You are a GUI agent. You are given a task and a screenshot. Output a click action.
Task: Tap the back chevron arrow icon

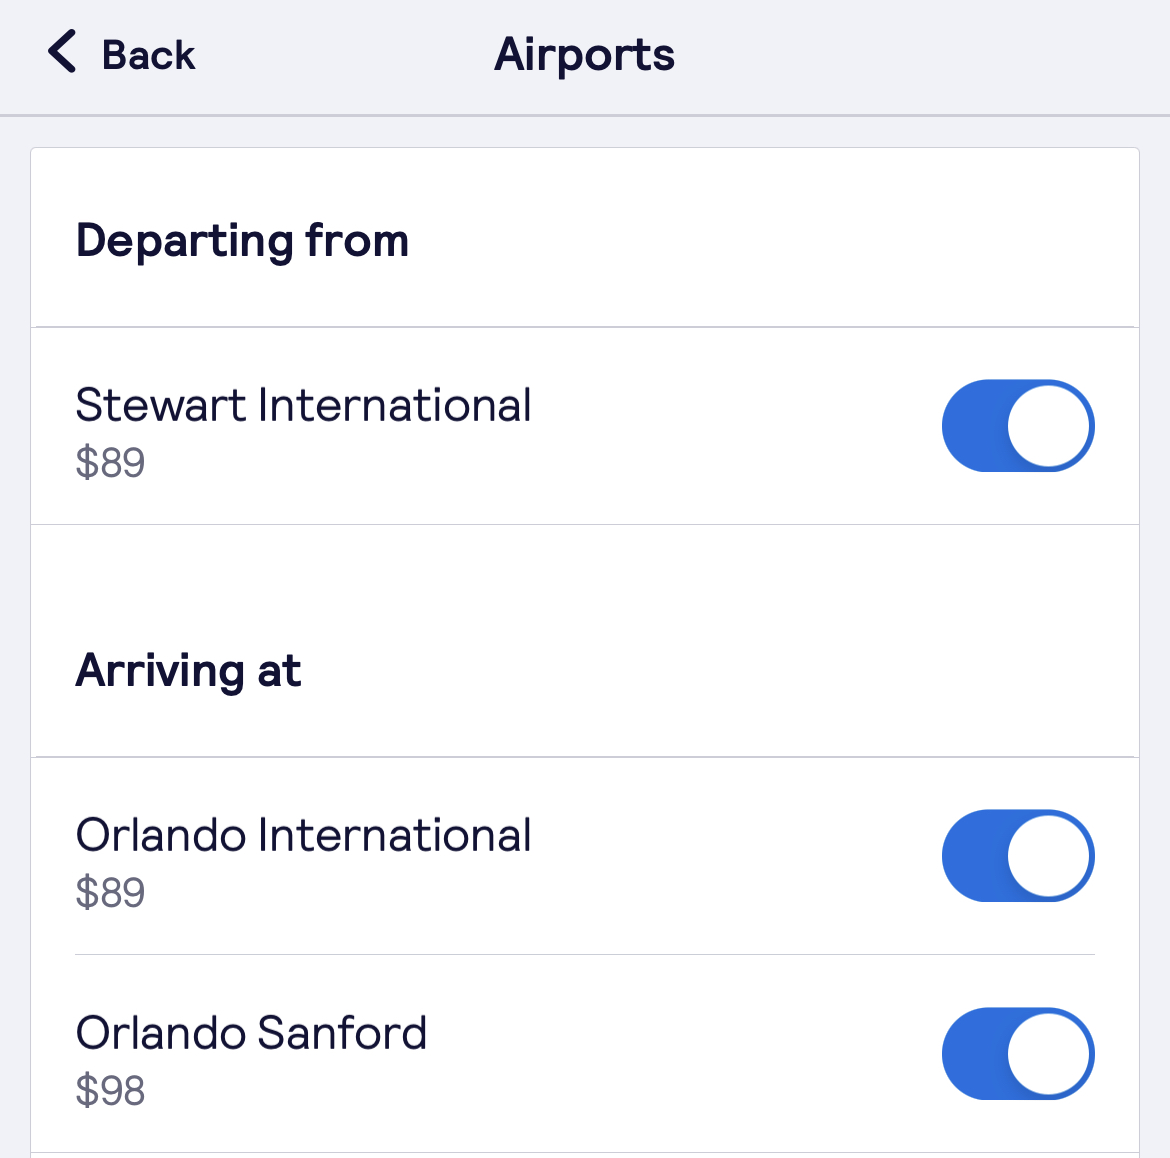pyautogui.click(x=62, y=52)
